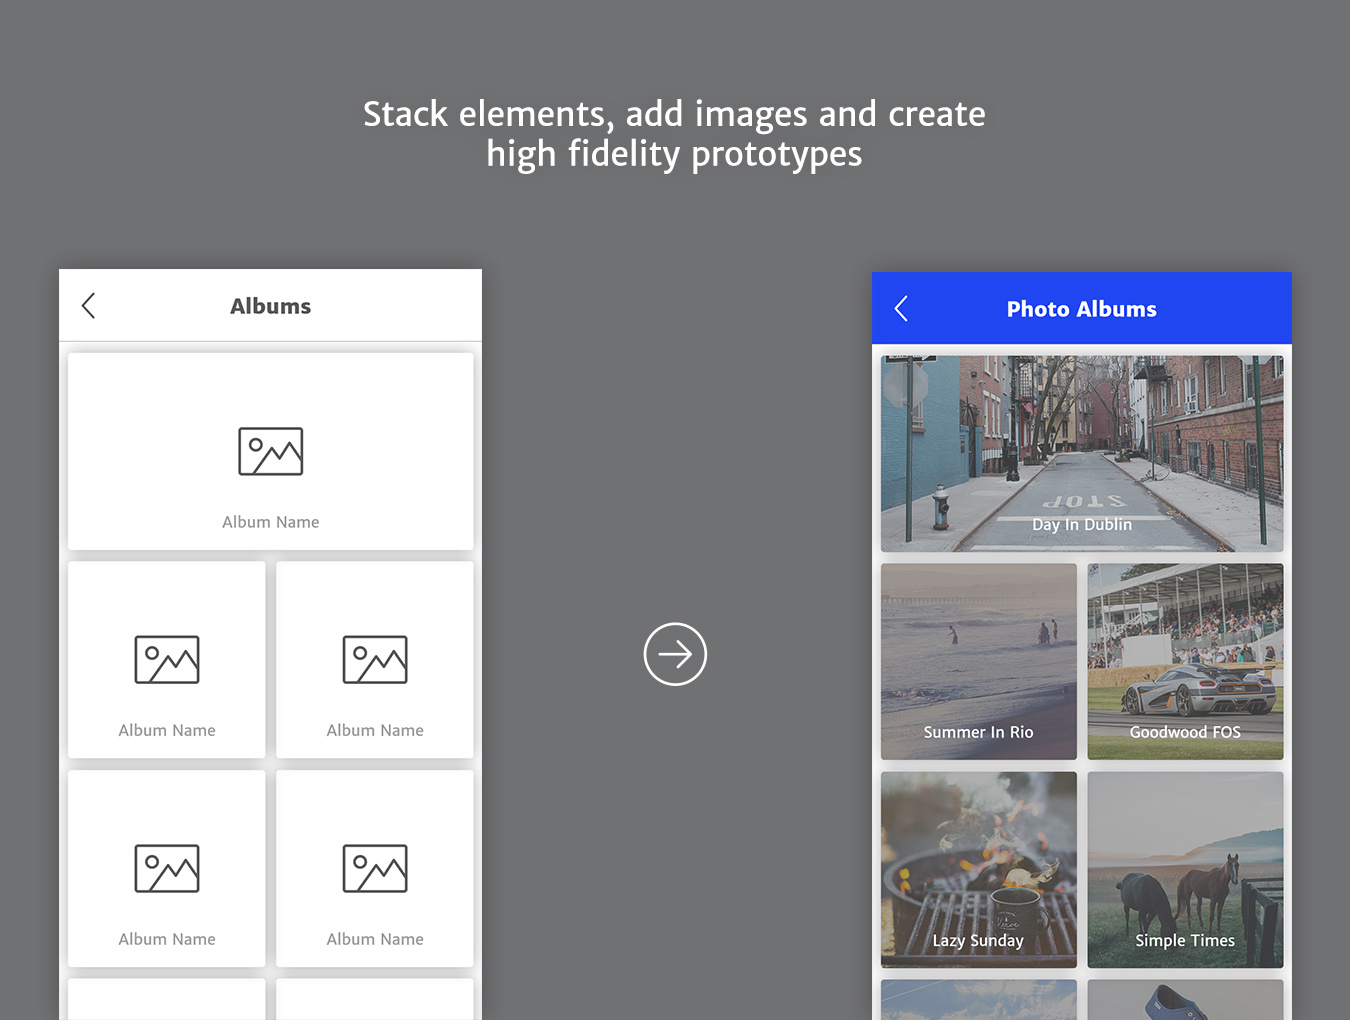Viewport: 1350px width, 1020px height.
Task: Open the Day In Dublin album
Action: point(1081,453)
